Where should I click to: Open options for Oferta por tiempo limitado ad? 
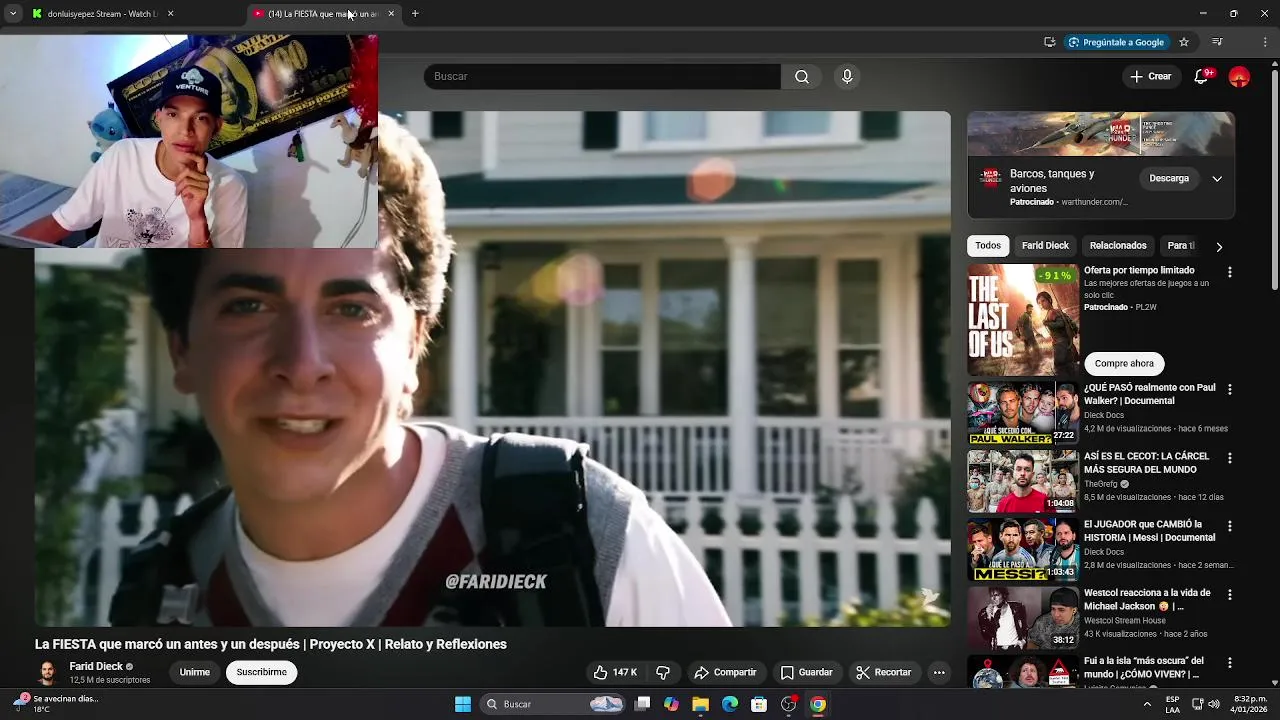1230,272
